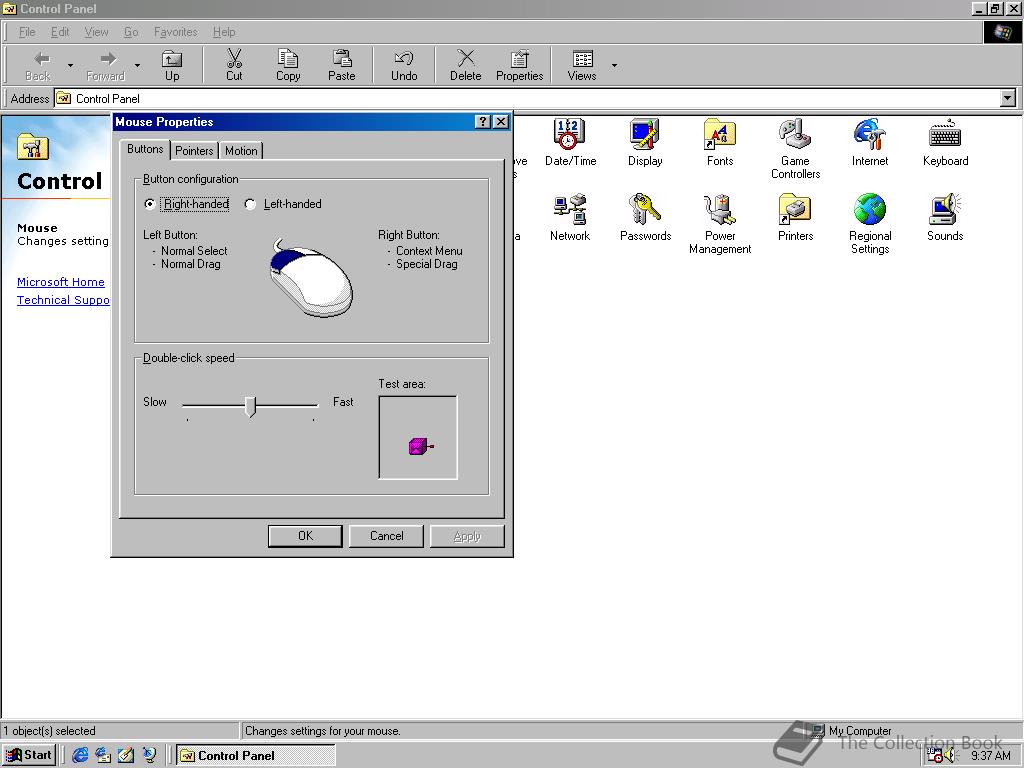
Task: Click the Technical Support link
Action: [63, 300]
